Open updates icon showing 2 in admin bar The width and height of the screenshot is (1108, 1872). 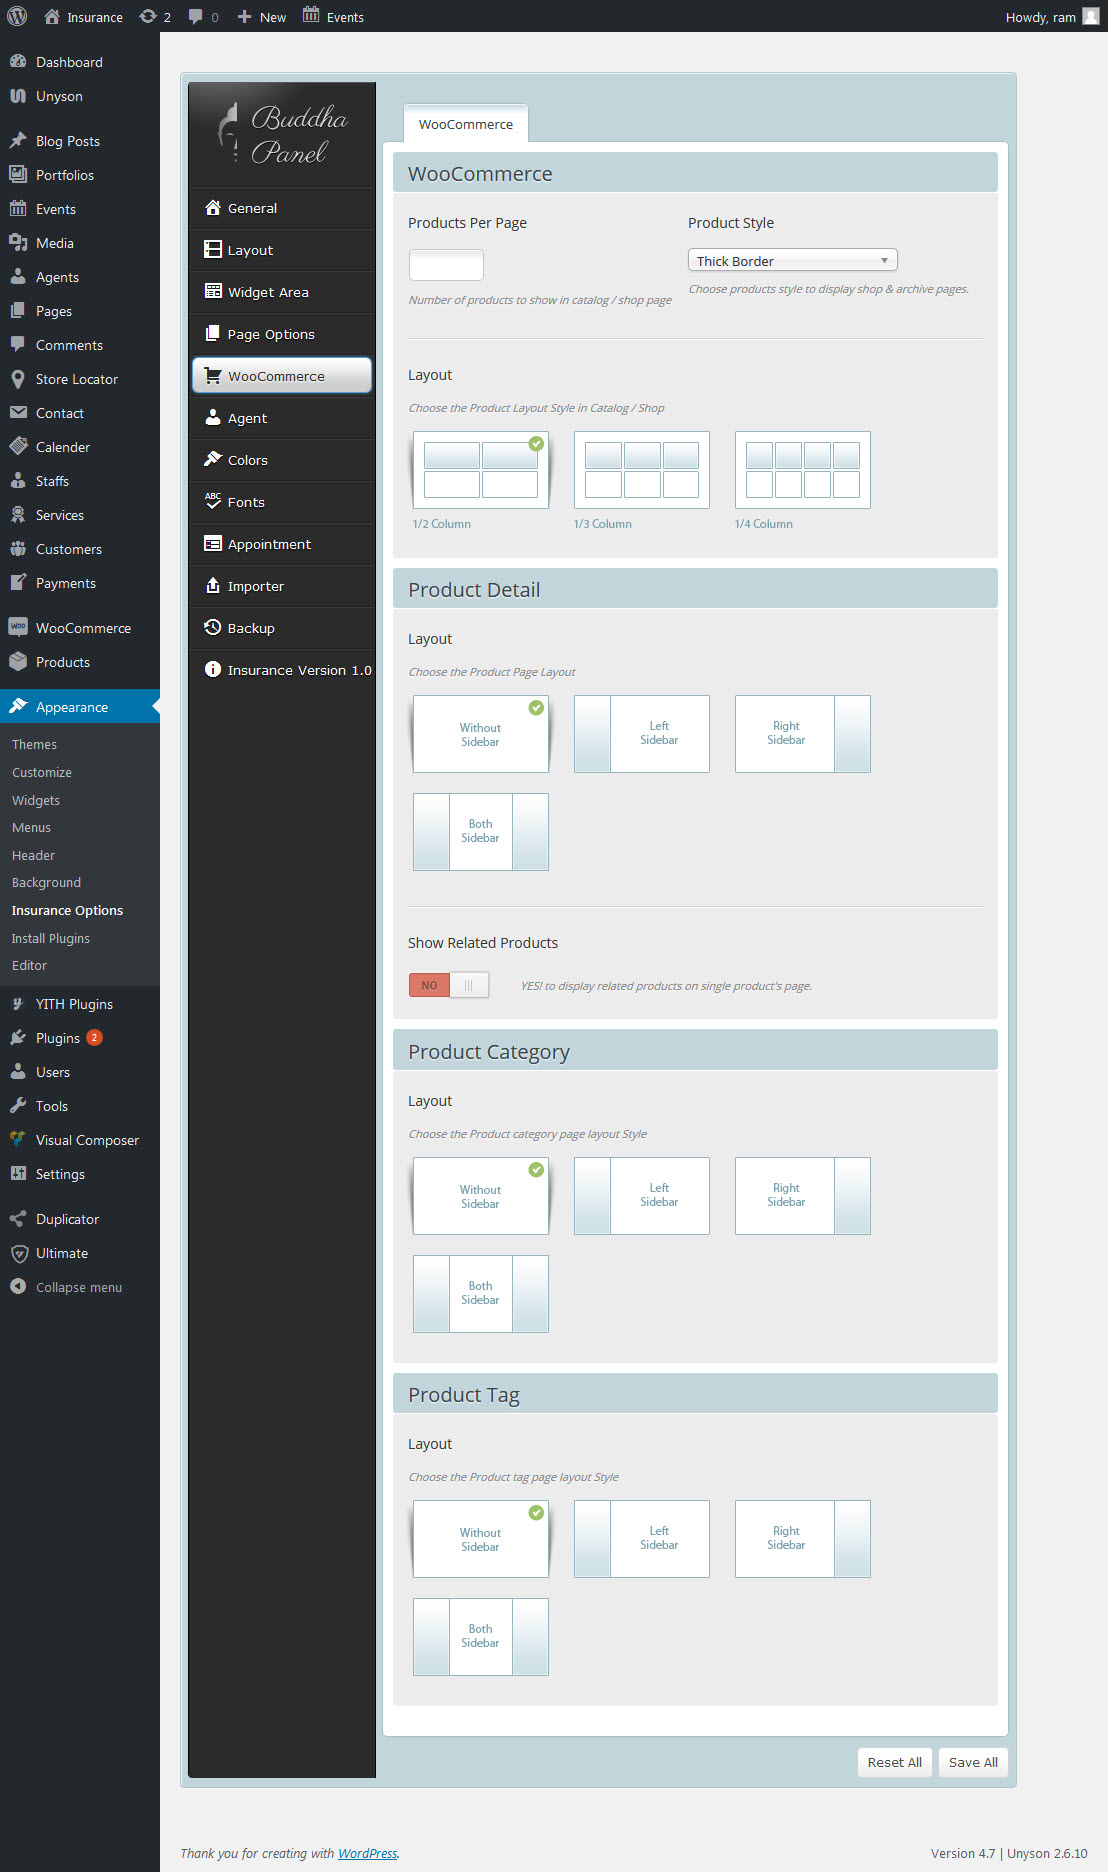[x=155, y=16]
